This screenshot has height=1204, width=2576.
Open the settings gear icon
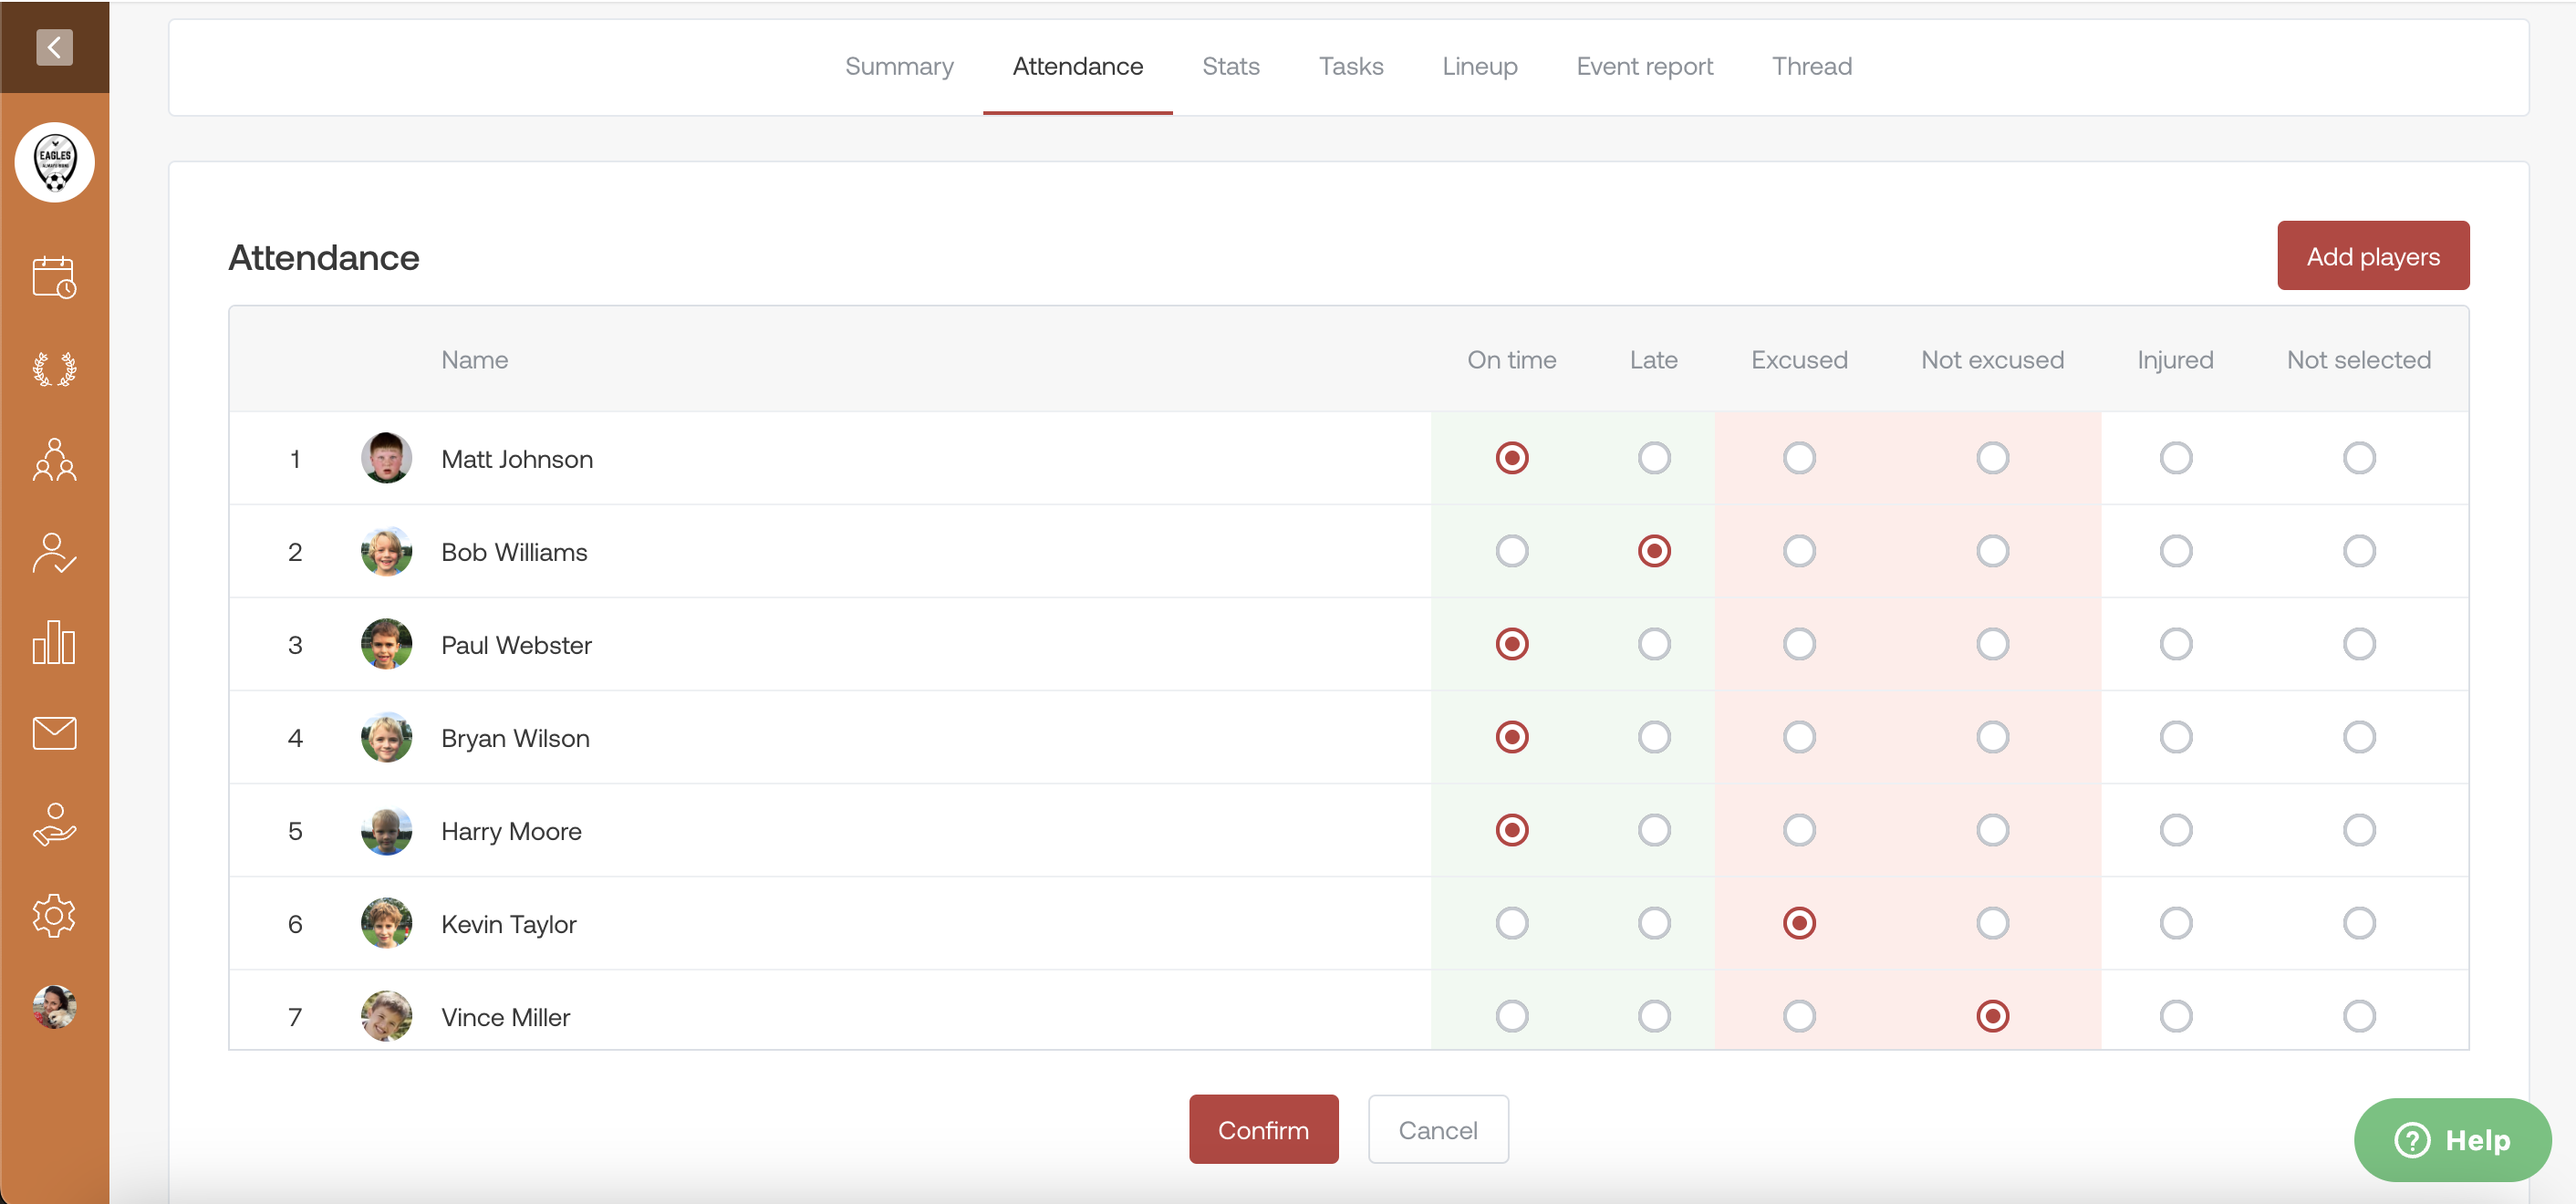tap(54, 915)
